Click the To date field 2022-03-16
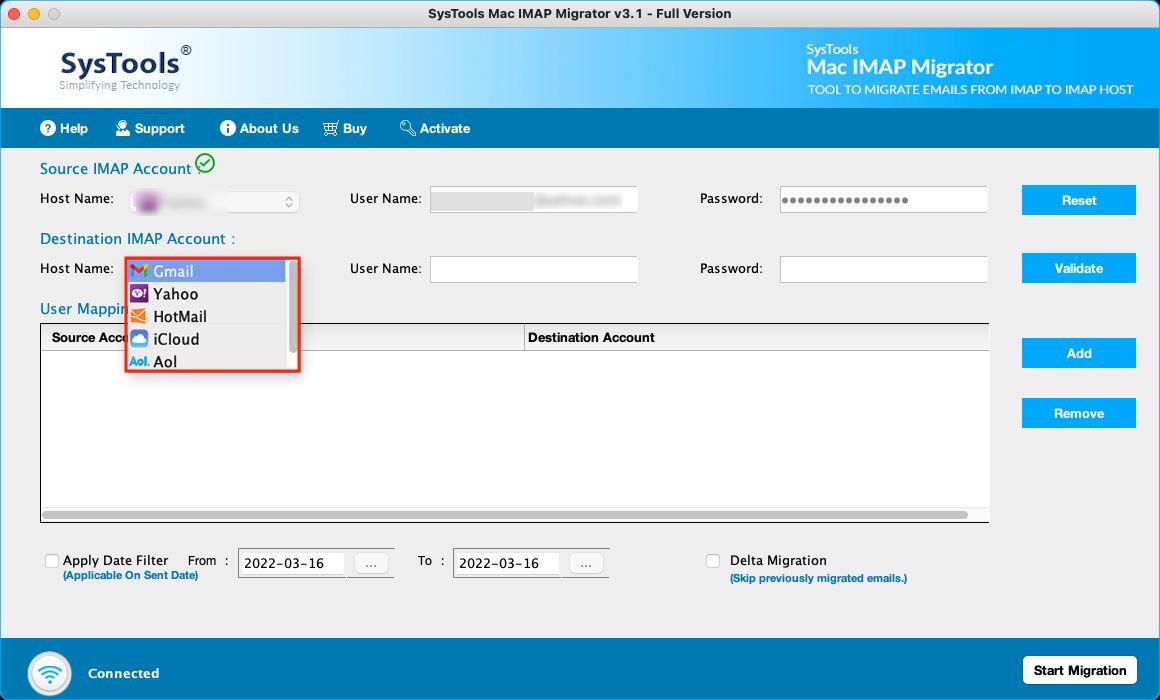Screen dimensions: 1160x700 (507, 563)
